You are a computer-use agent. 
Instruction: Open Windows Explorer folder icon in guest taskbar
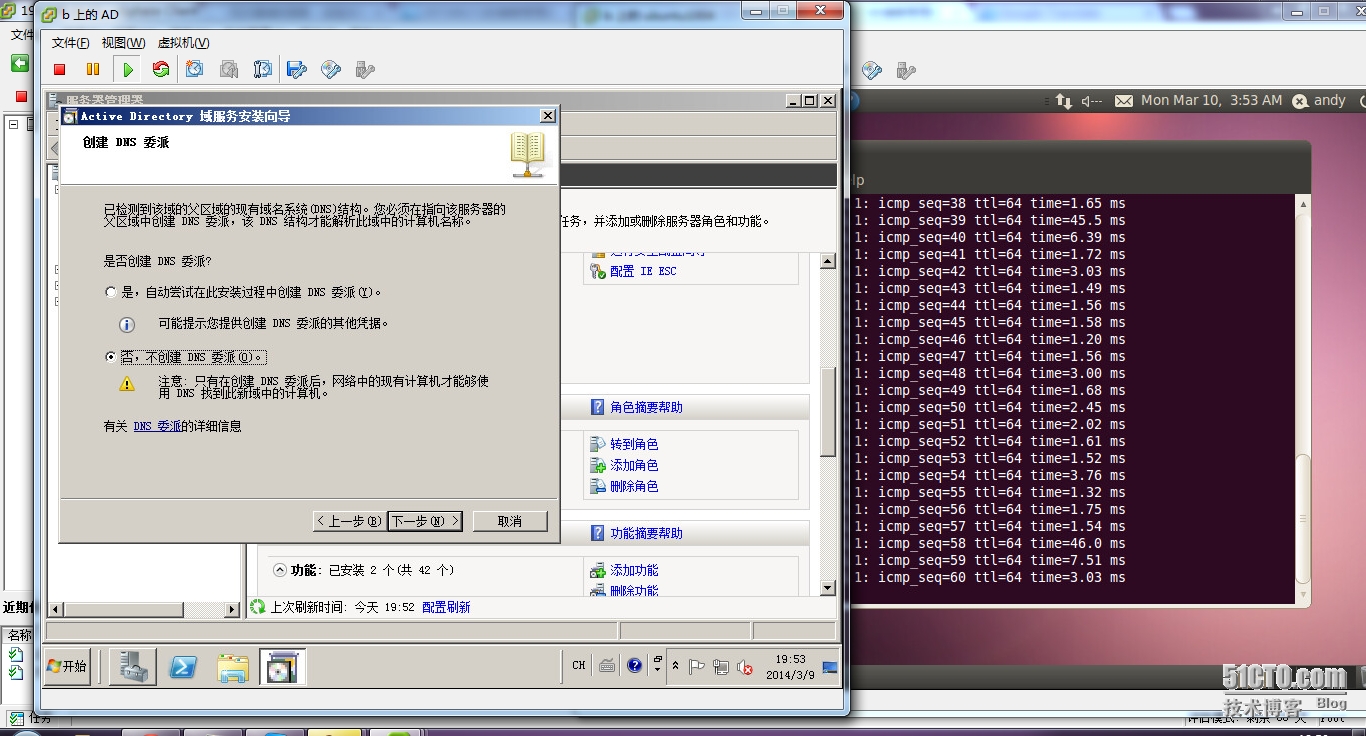pos(233,667)
